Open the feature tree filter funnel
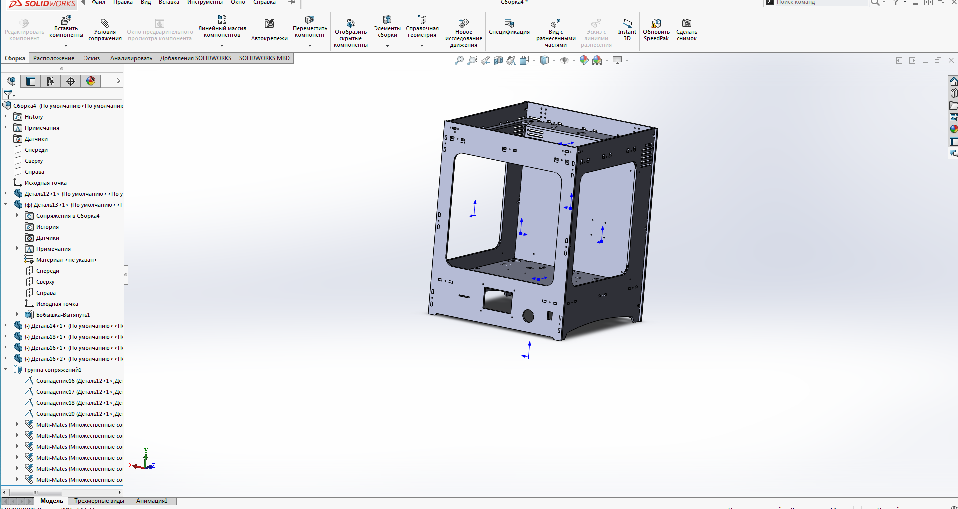The width and height of the screenshot is (958, 509). point(8,95)
